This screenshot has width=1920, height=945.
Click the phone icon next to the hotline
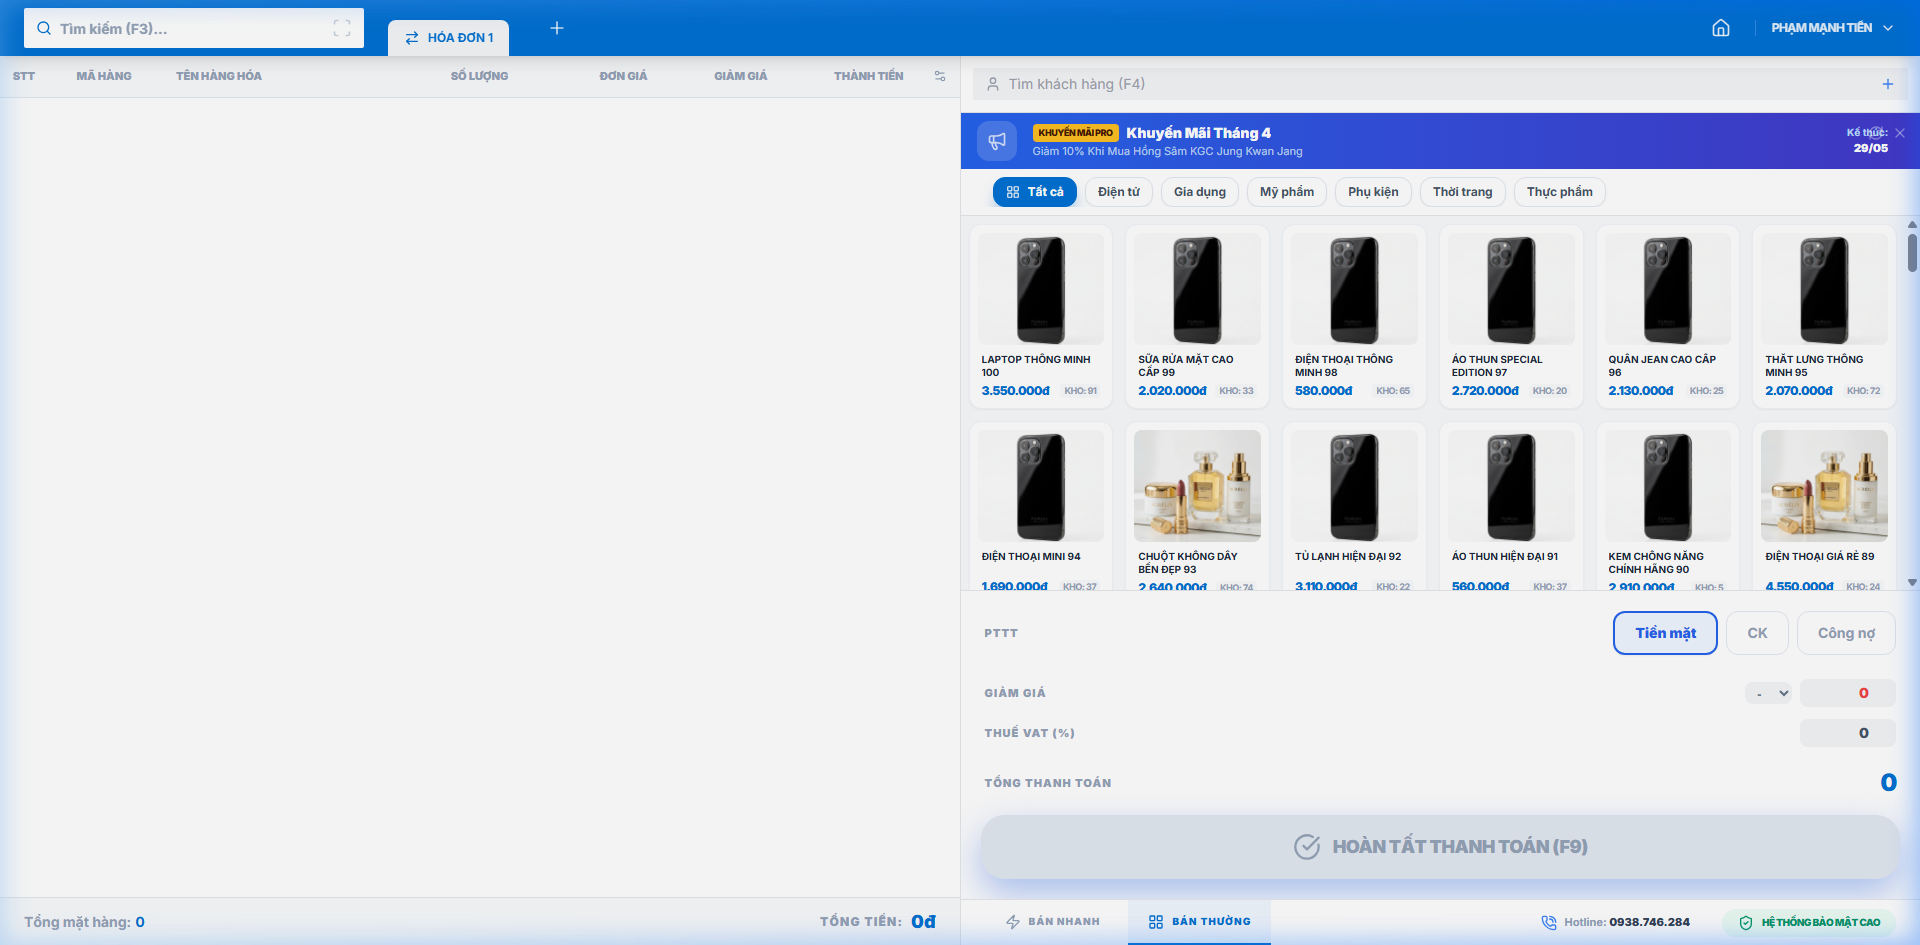pos(1550,922)
